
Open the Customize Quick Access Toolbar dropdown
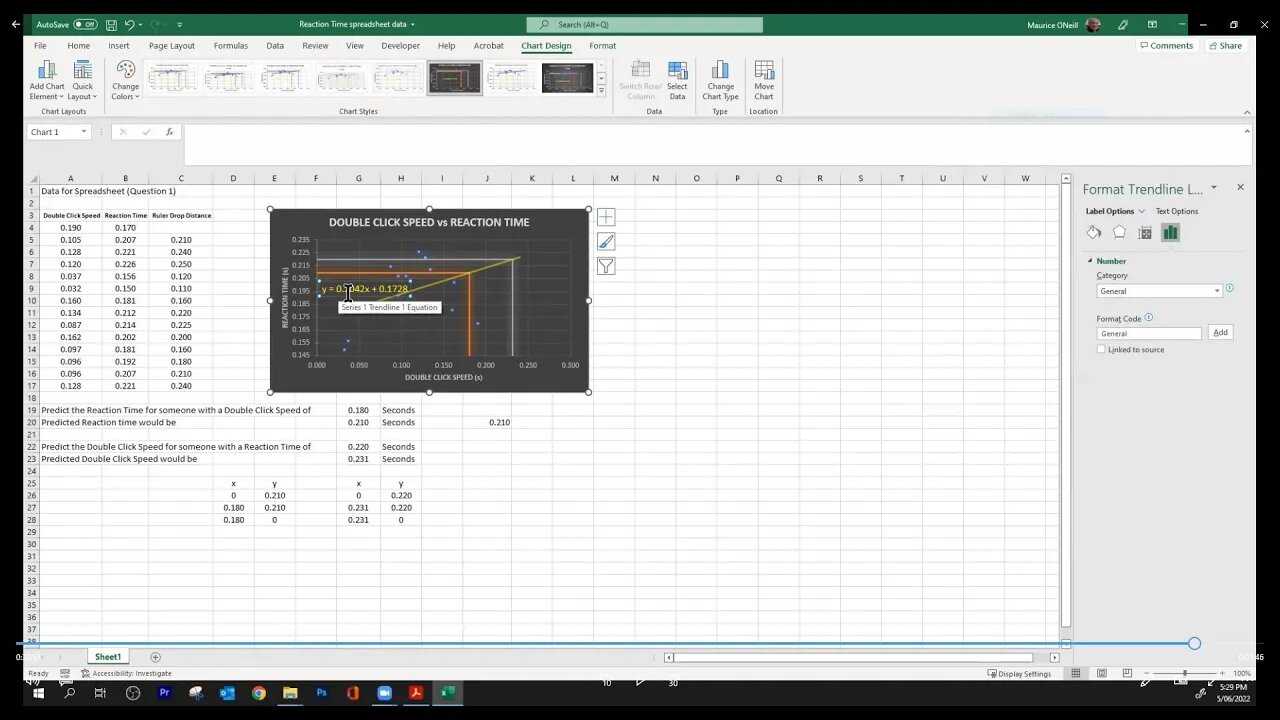[x=179, y=24]
